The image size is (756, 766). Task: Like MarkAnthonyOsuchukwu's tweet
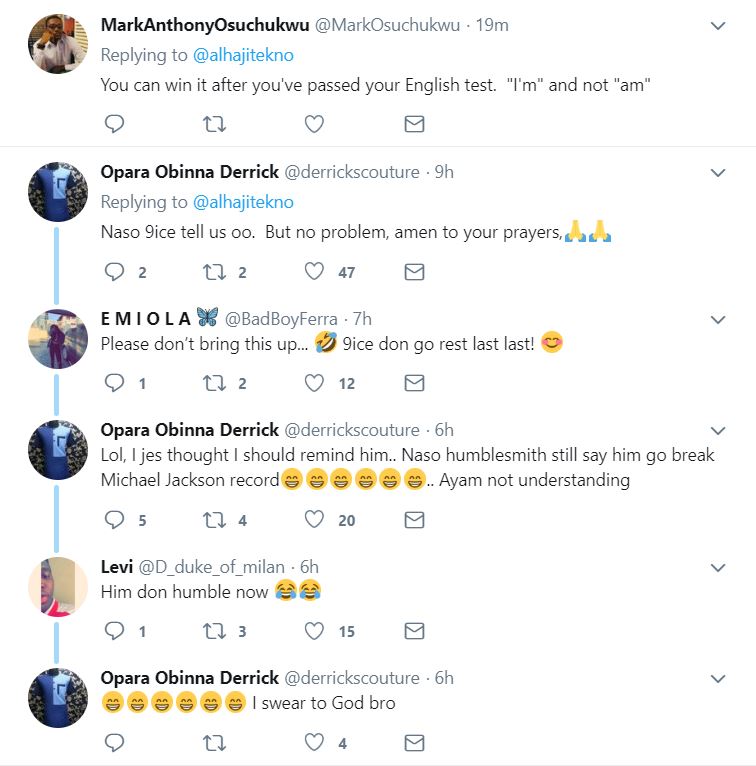314,124
